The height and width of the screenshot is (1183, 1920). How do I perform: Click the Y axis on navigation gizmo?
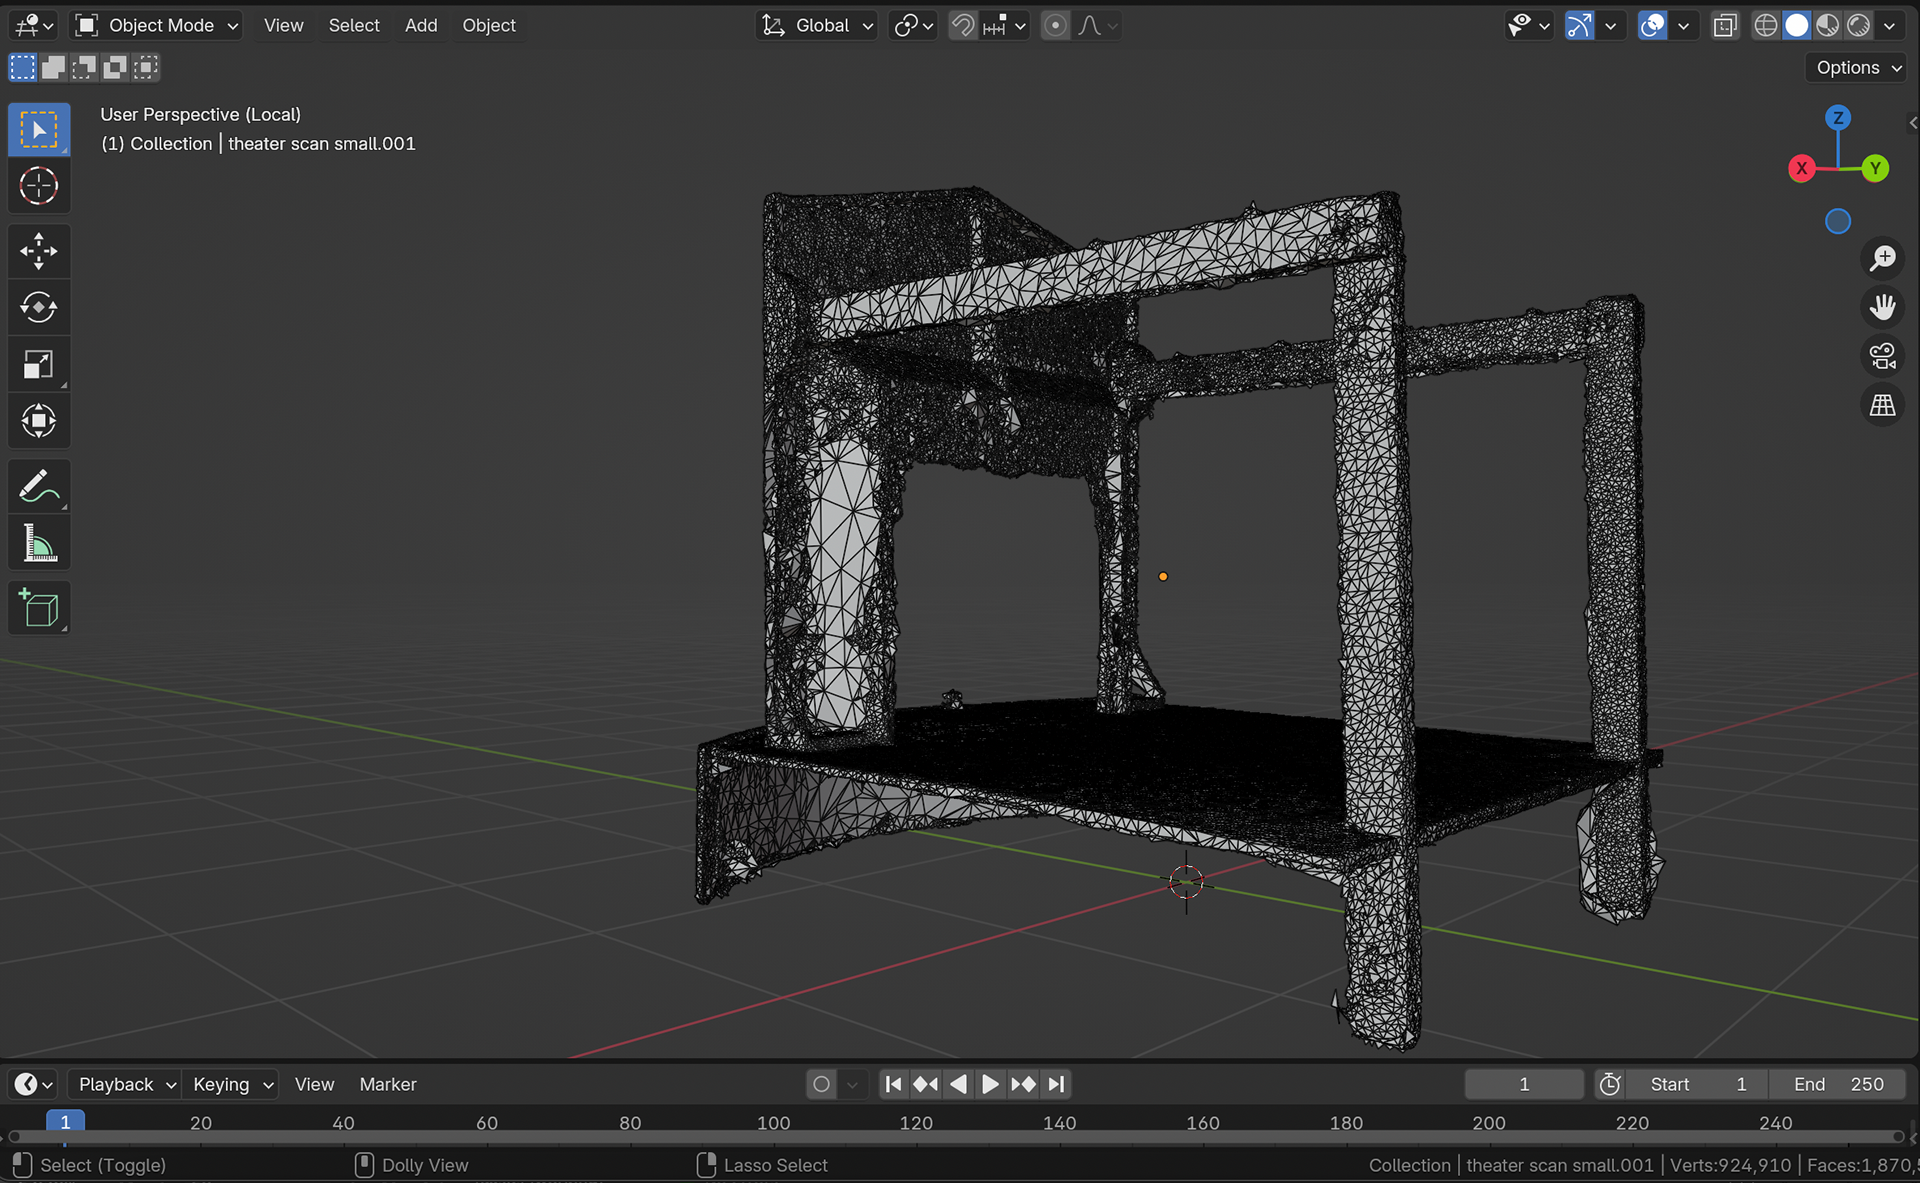coord(1876,168)
